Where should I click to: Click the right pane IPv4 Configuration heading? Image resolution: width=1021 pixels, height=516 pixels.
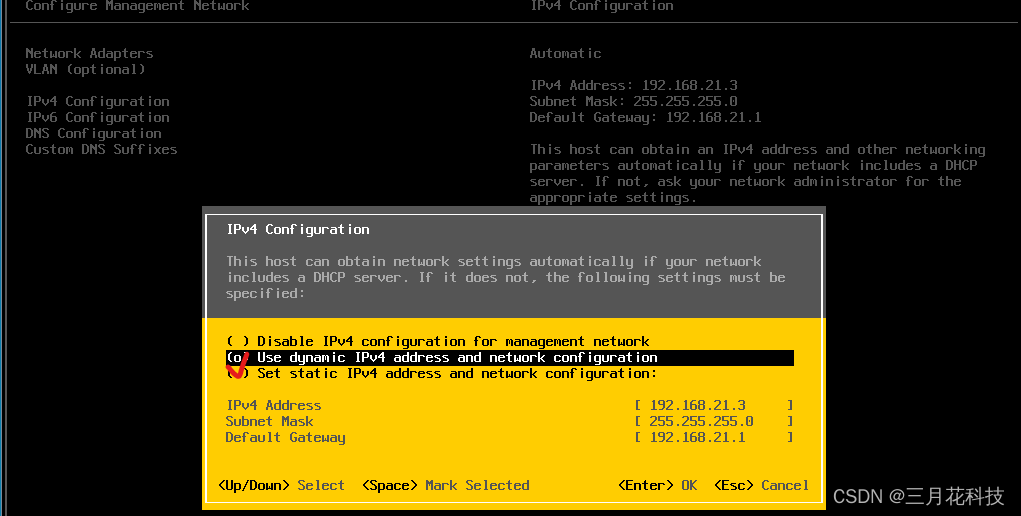tap(602, 6)
